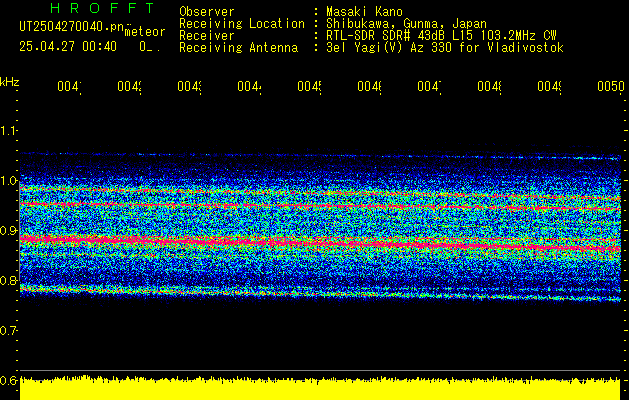Click the 3el Yagi Az 330 Vladivostok text
Screen dimensions: 629x400
(445, 48)
